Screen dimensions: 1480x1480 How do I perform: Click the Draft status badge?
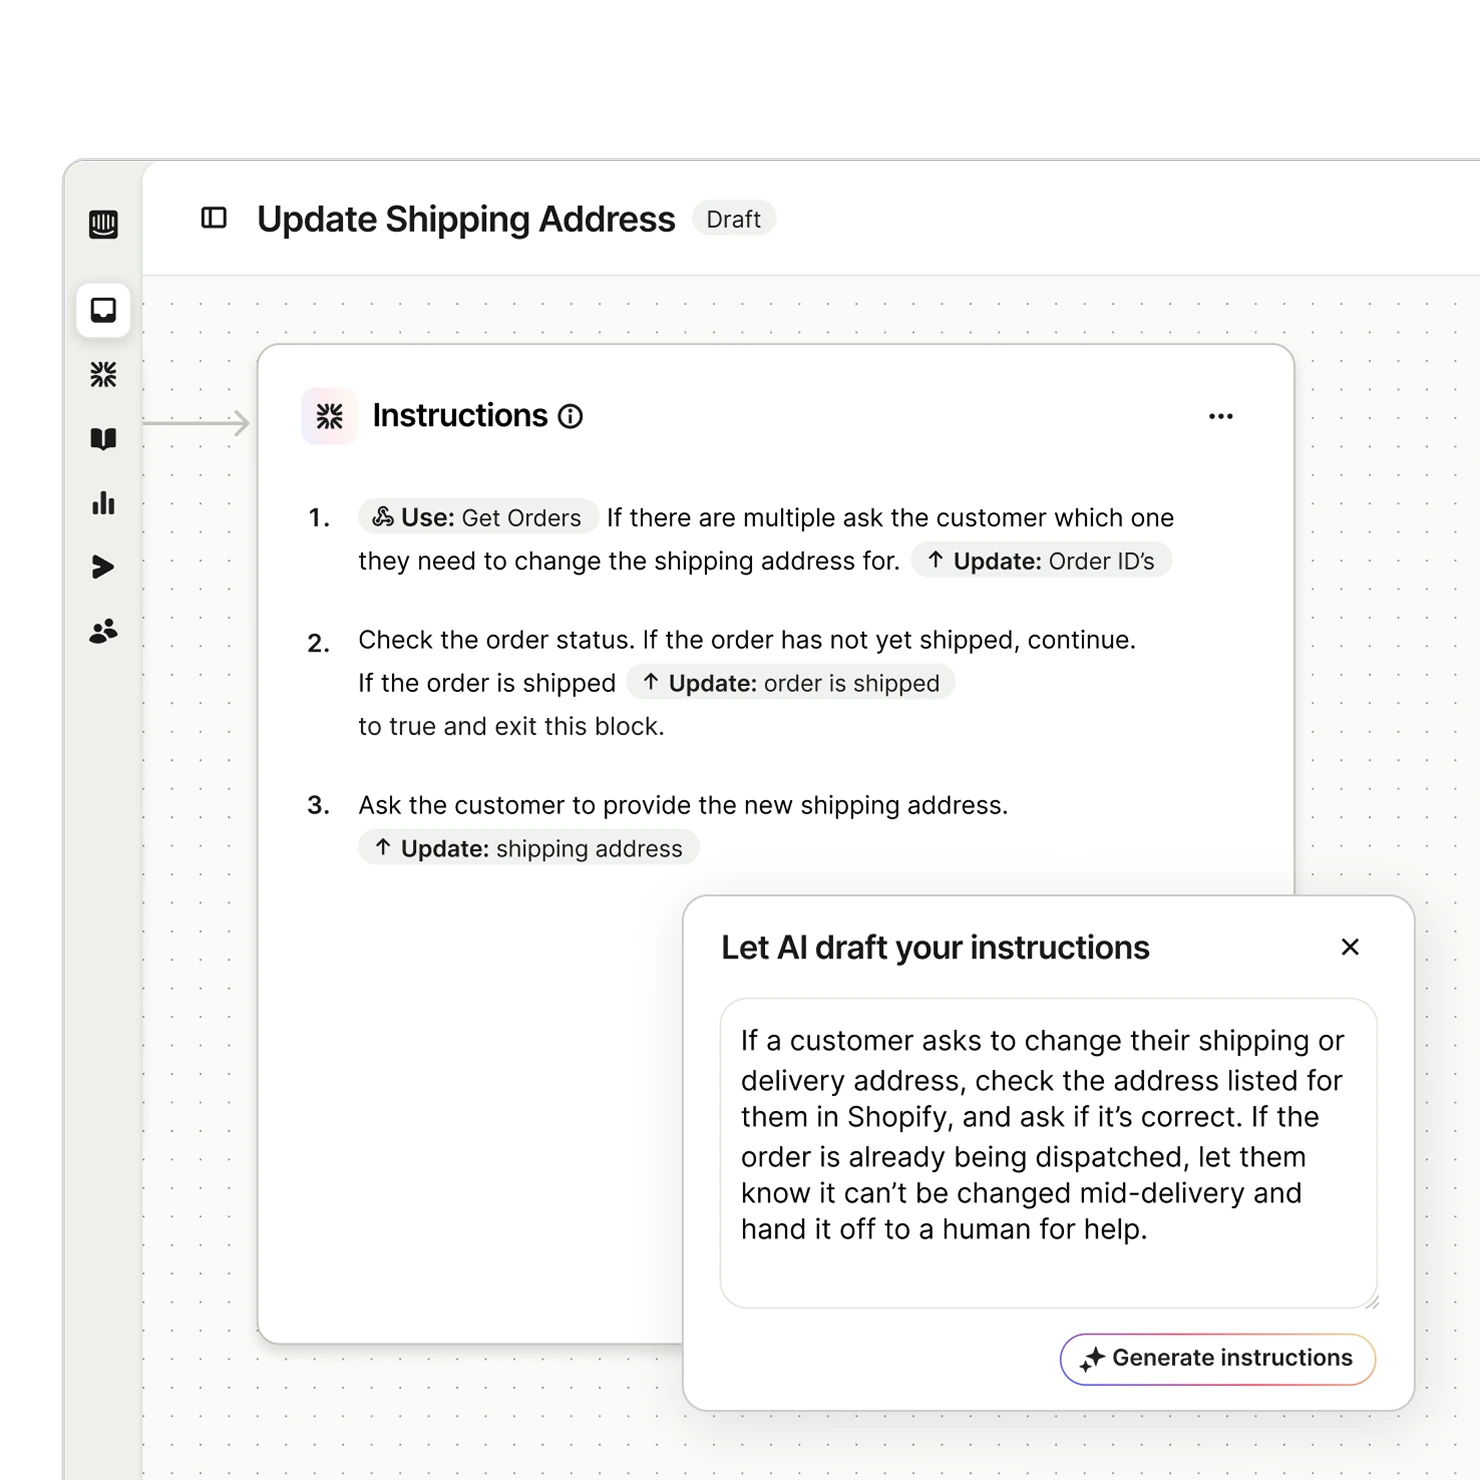(733, 219)
